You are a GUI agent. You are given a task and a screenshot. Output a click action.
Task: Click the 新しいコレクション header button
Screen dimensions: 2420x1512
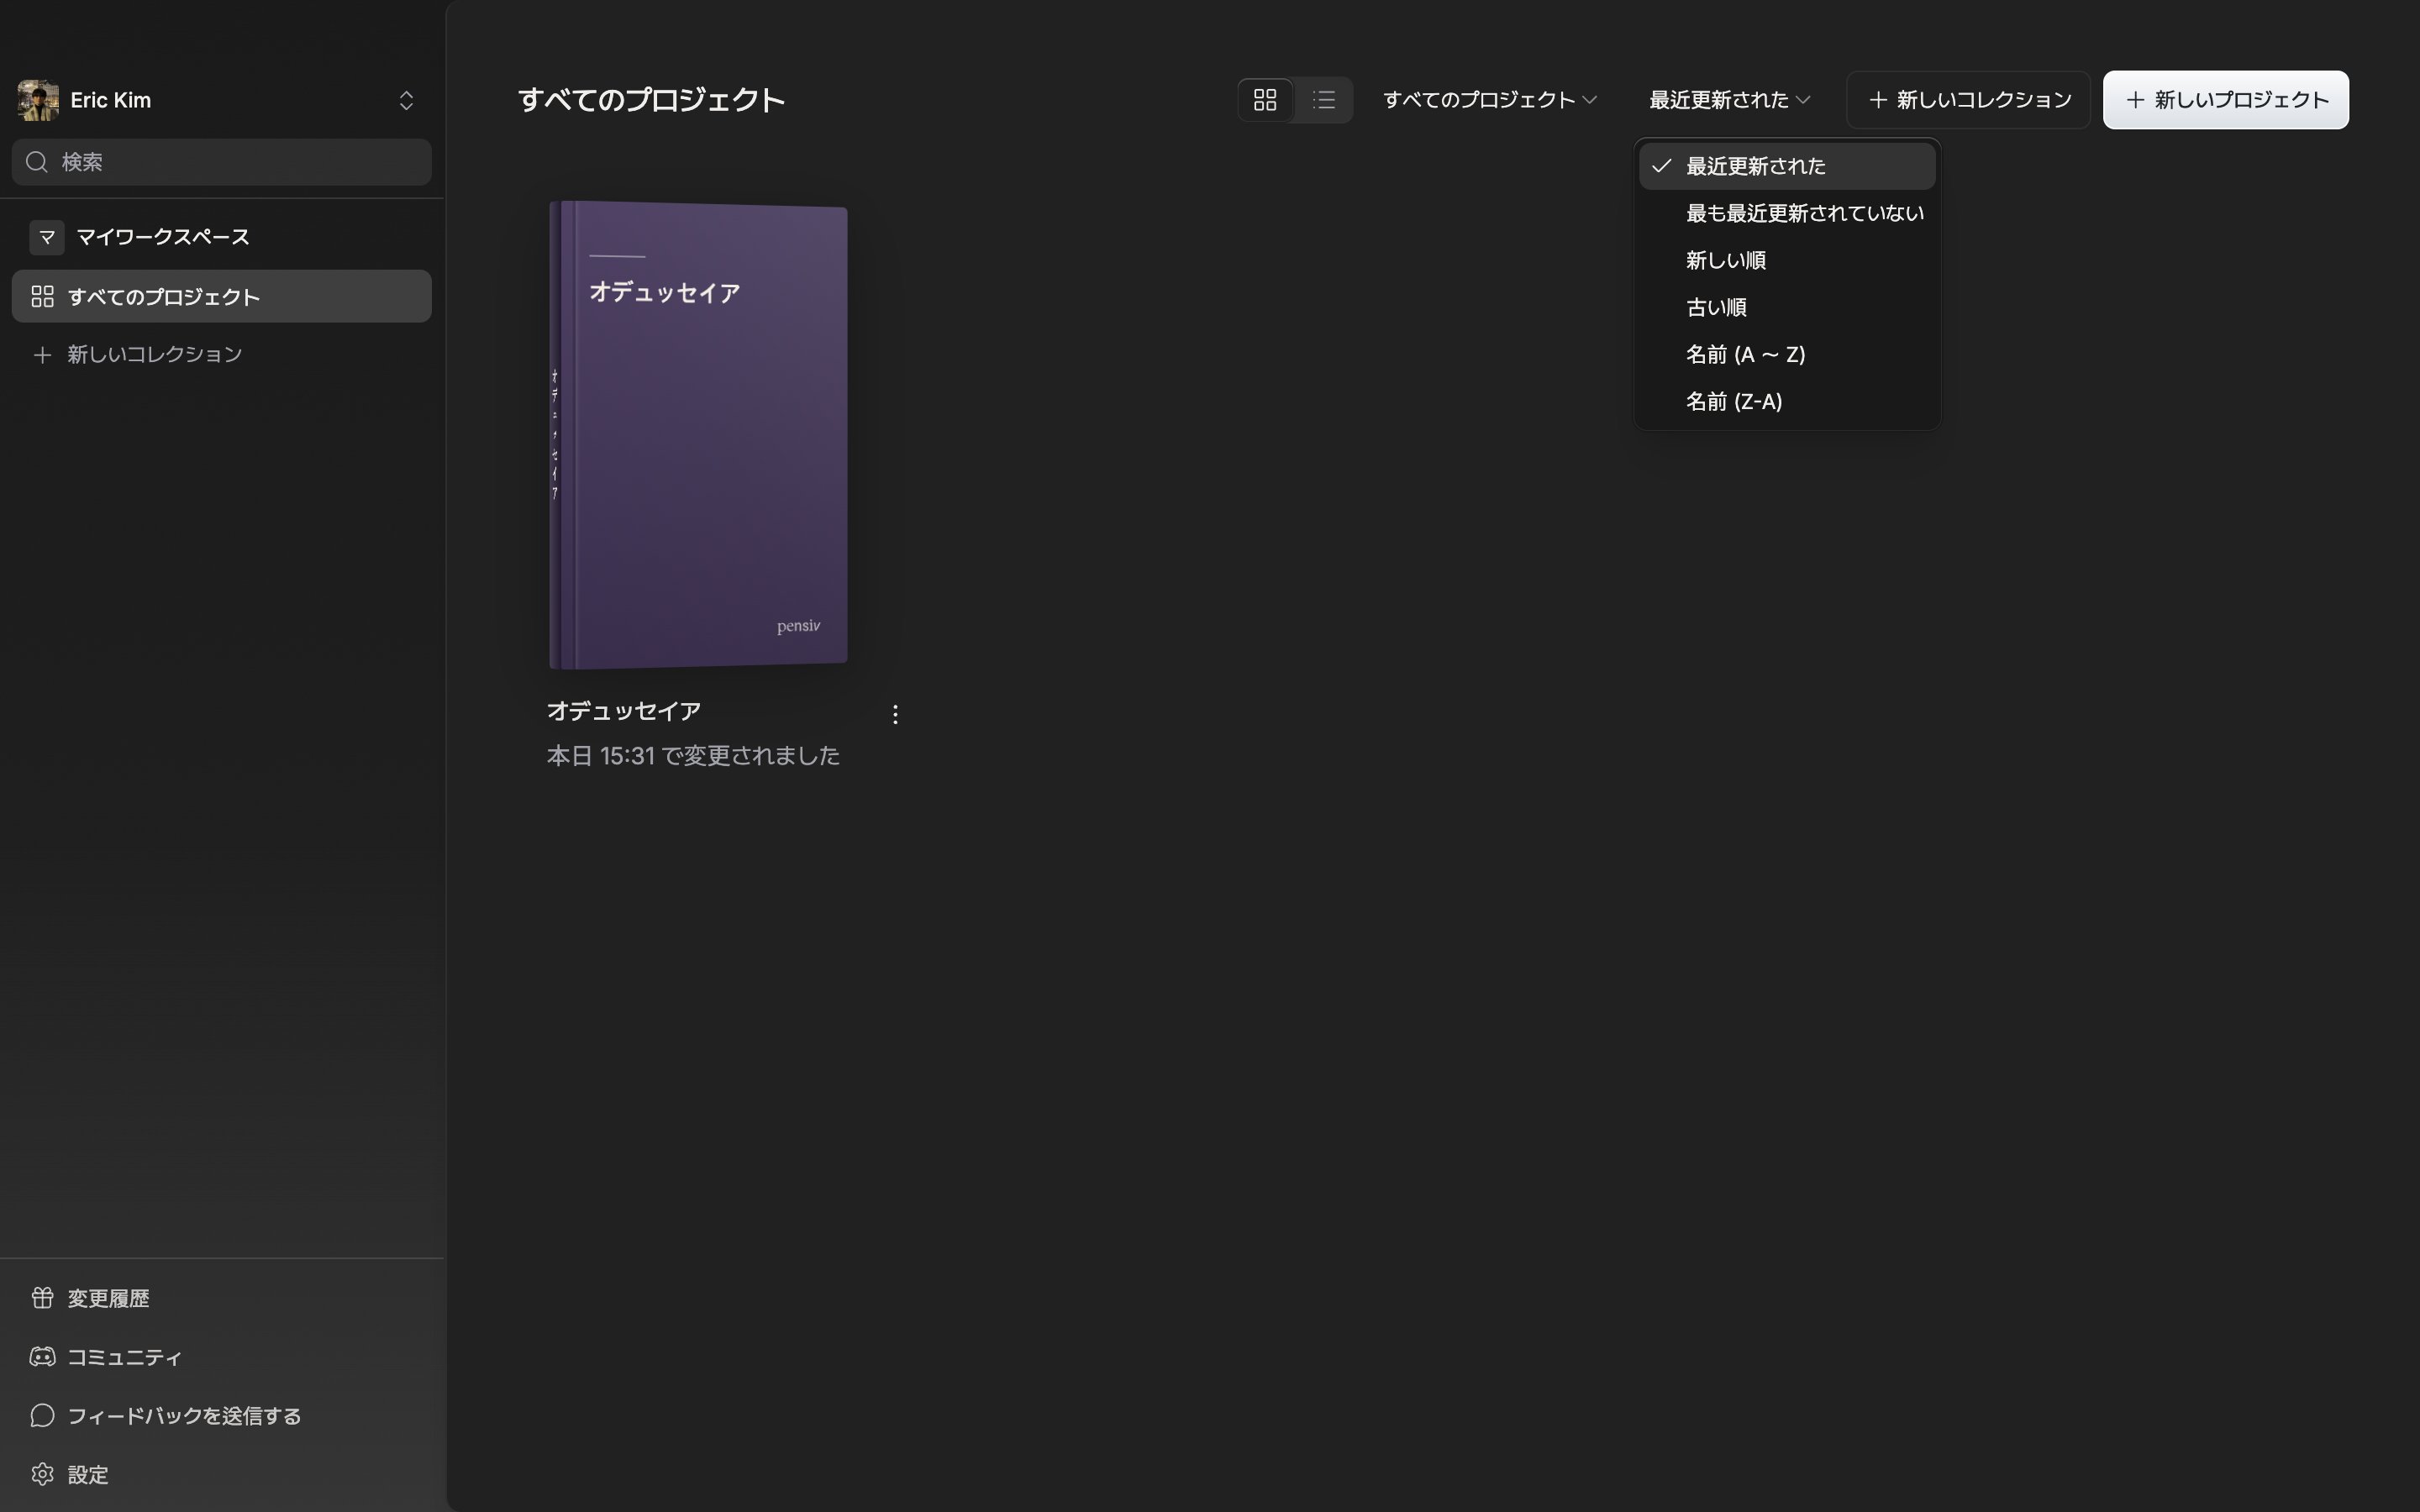coord(1968,100)
